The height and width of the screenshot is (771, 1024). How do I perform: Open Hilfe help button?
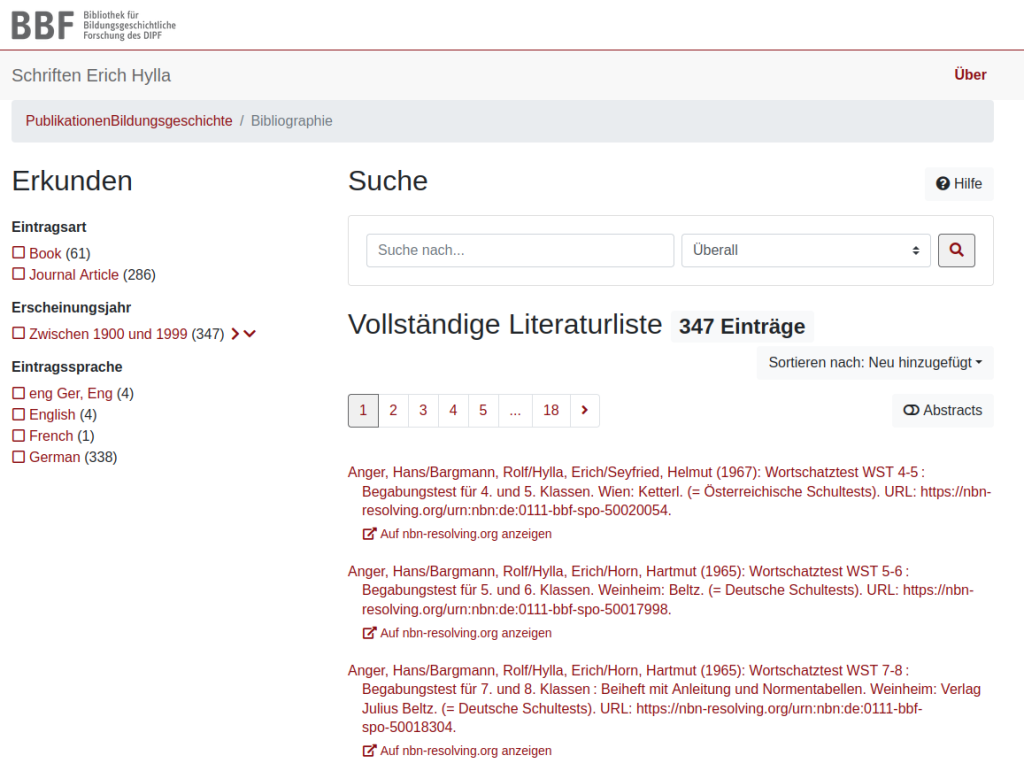[959, 183]
